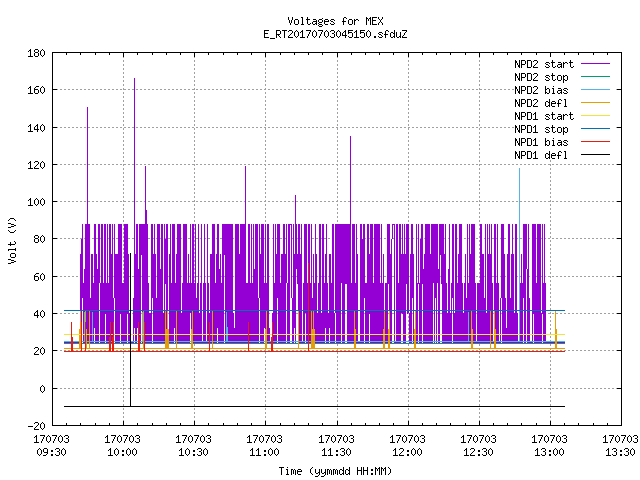Select the NPD1 start legend label
The image size is (640, 480).
click(544, 116)
